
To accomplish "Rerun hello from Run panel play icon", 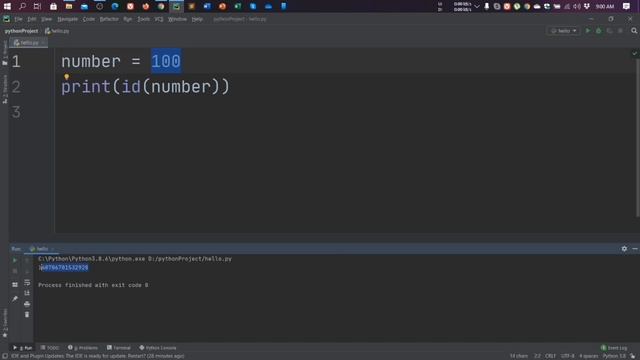I will (x=15, y=260).
